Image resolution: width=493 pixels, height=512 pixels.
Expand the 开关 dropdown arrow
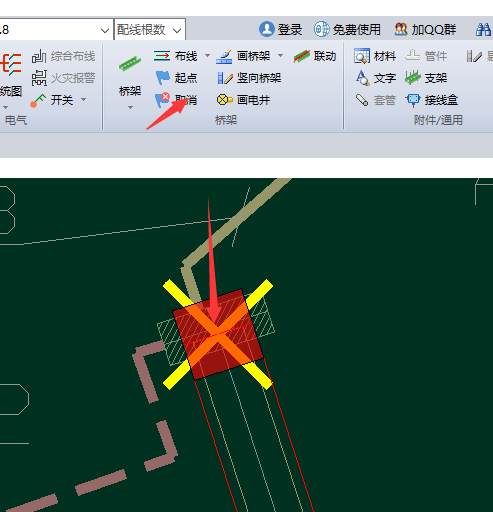point(83,99)
